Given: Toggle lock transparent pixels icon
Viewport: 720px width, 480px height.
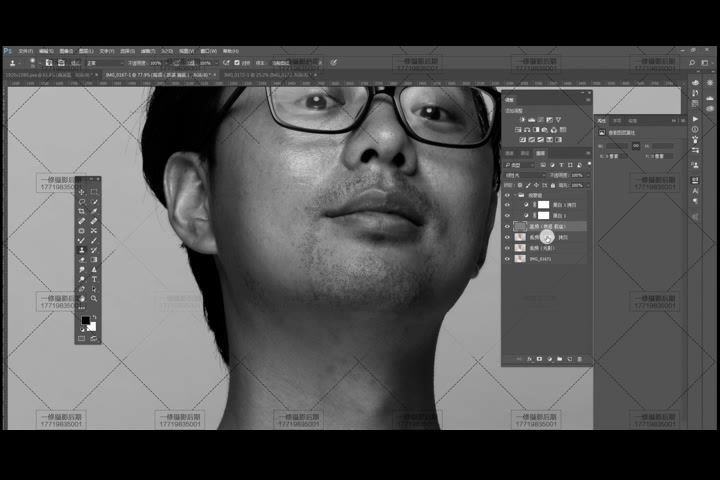Looking at the screenshot, I should [520, 186].
